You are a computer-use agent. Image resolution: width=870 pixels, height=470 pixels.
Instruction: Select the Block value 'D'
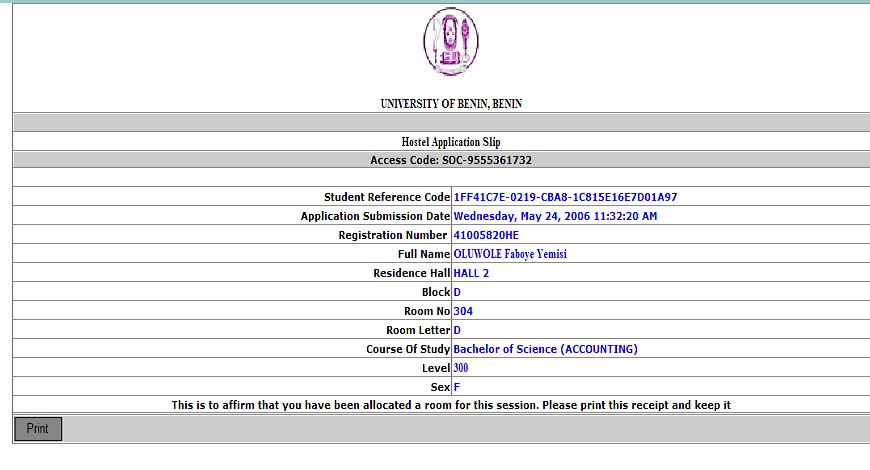(x=457, y=292)
